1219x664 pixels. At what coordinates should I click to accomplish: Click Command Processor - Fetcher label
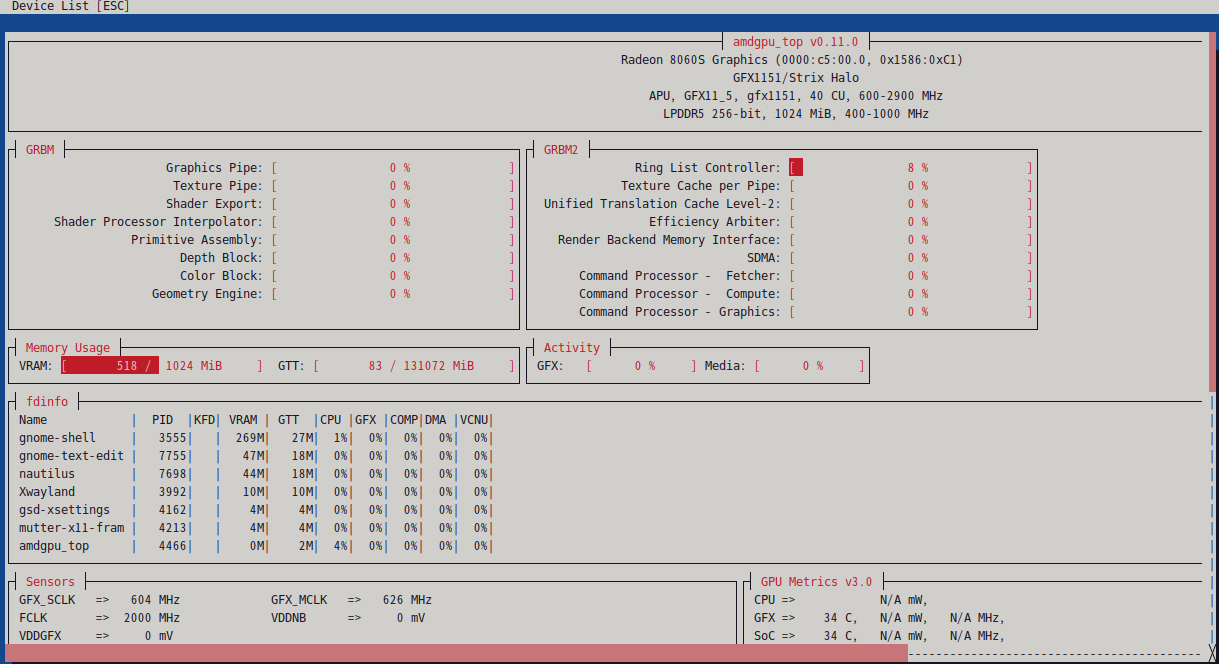(x=679, y=276)
